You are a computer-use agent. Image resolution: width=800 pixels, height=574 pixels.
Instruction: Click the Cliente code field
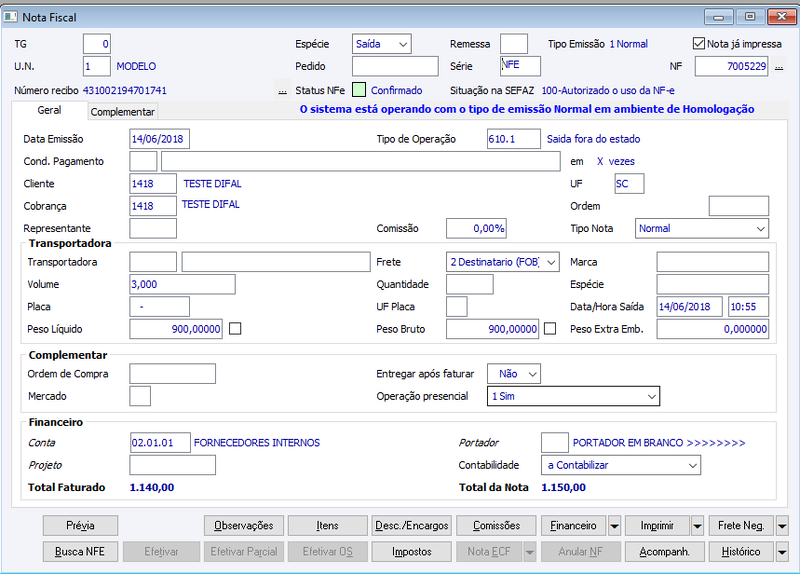pyautogui.click(x=153, y=184)
